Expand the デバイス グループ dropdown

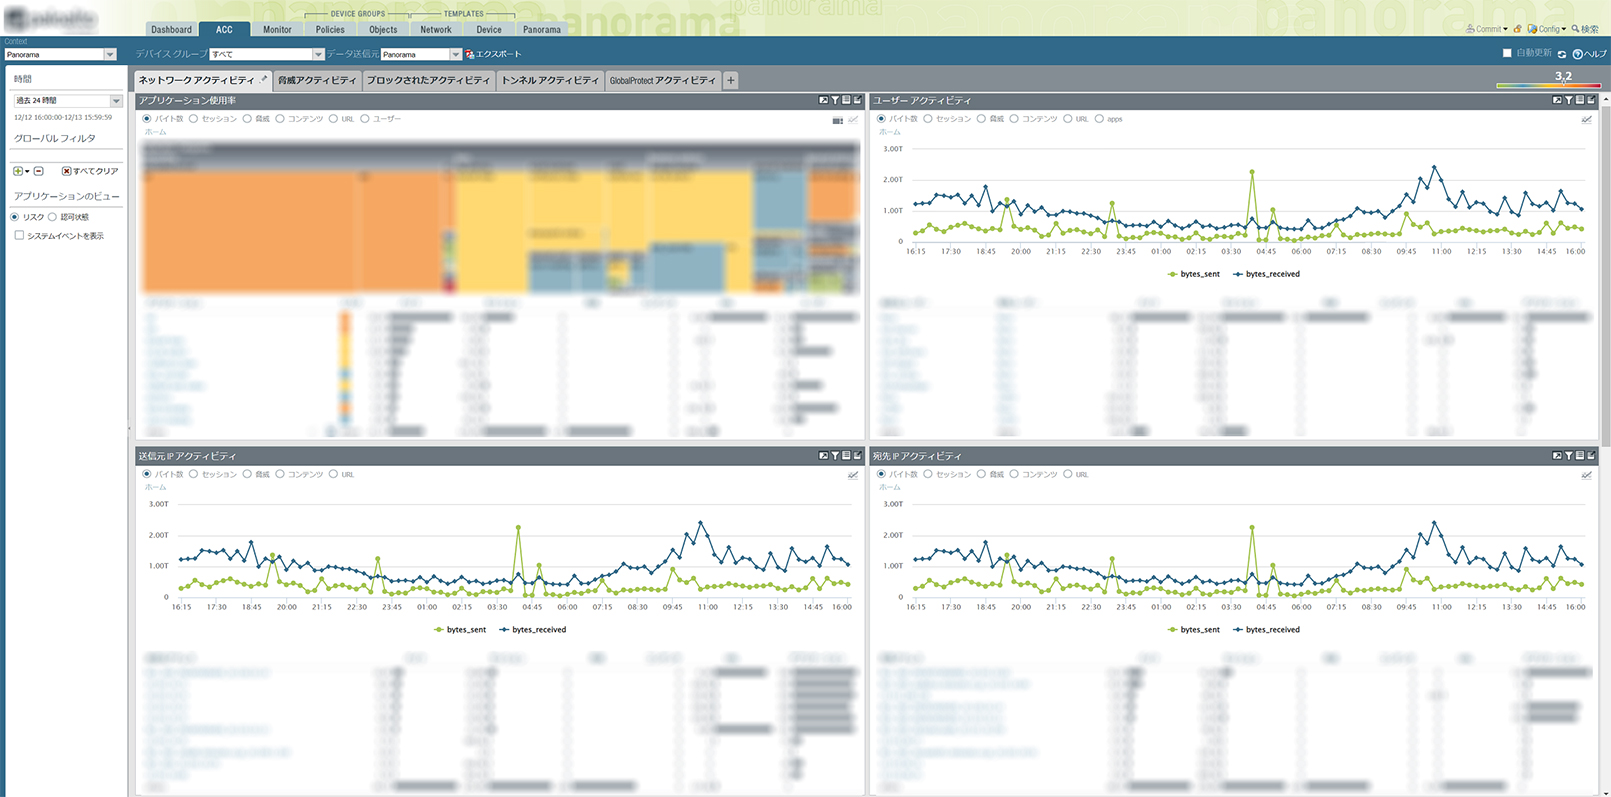point(318,54)
